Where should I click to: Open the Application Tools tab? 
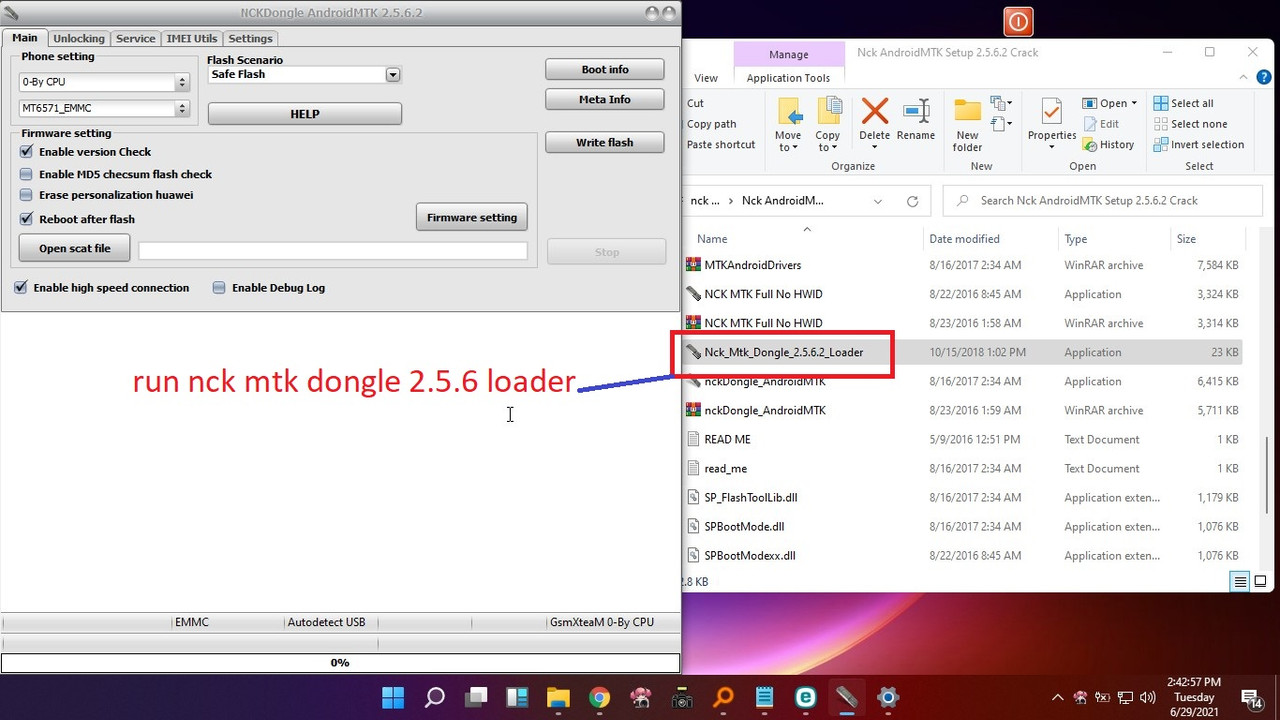[x=788, y=78]
